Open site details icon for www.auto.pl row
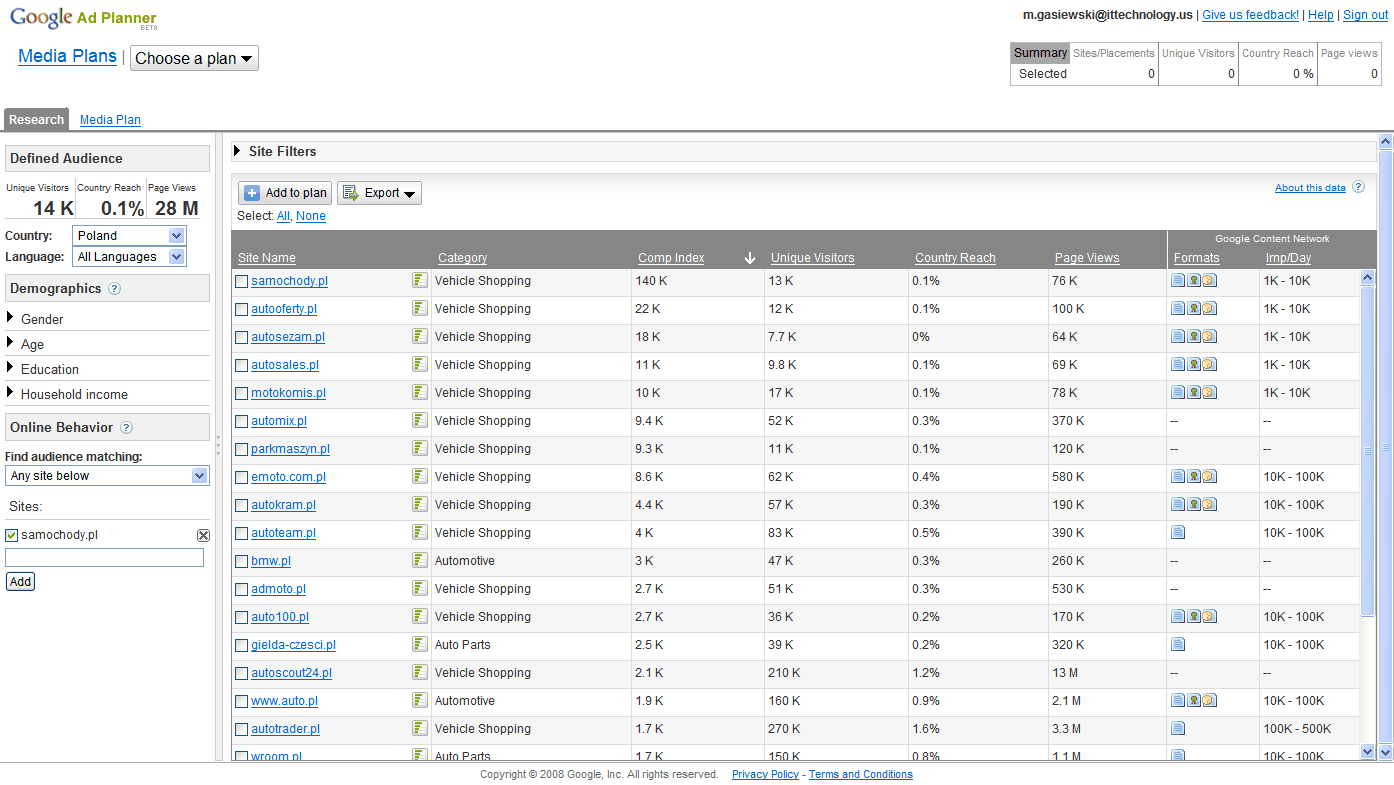Image resolution: width=1394 pixels, height=785 pixels. click(x=420, y=700)
